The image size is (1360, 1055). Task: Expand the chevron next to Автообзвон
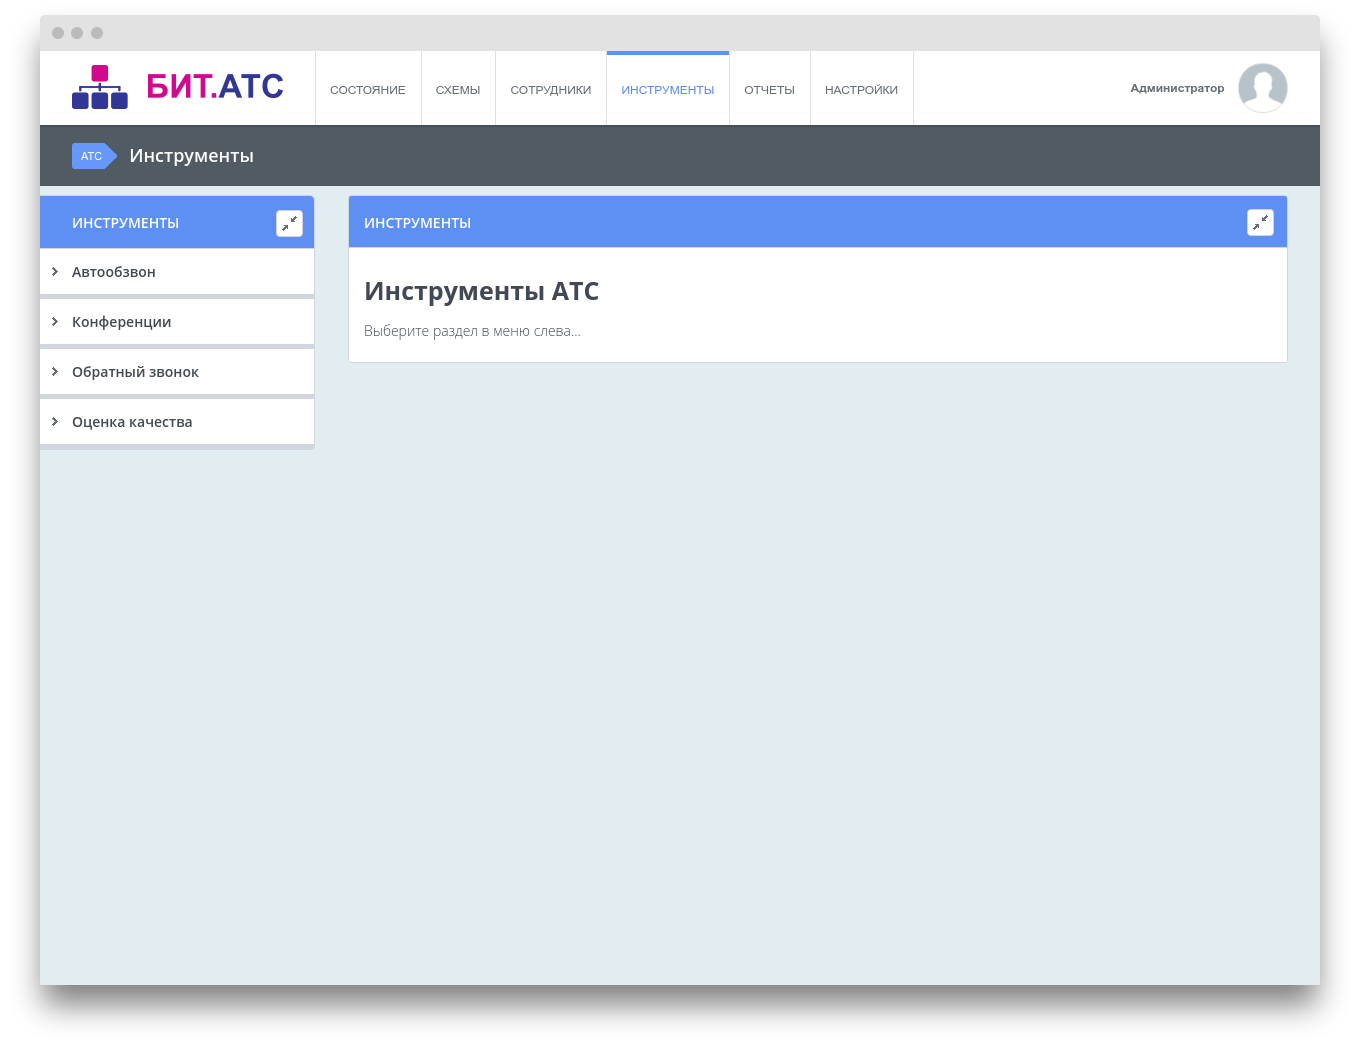pyautogui.click(x=55, y=272)
